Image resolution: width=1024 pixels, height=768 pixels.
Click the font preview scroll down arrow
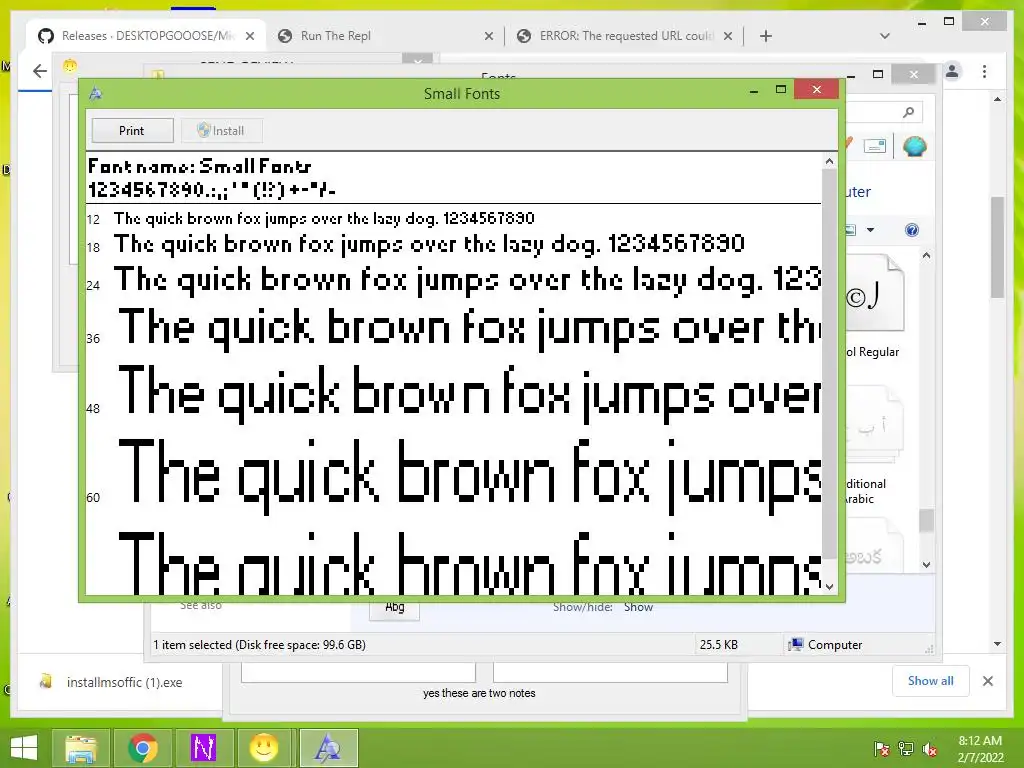pyautogui.click(x=829, y=586)
